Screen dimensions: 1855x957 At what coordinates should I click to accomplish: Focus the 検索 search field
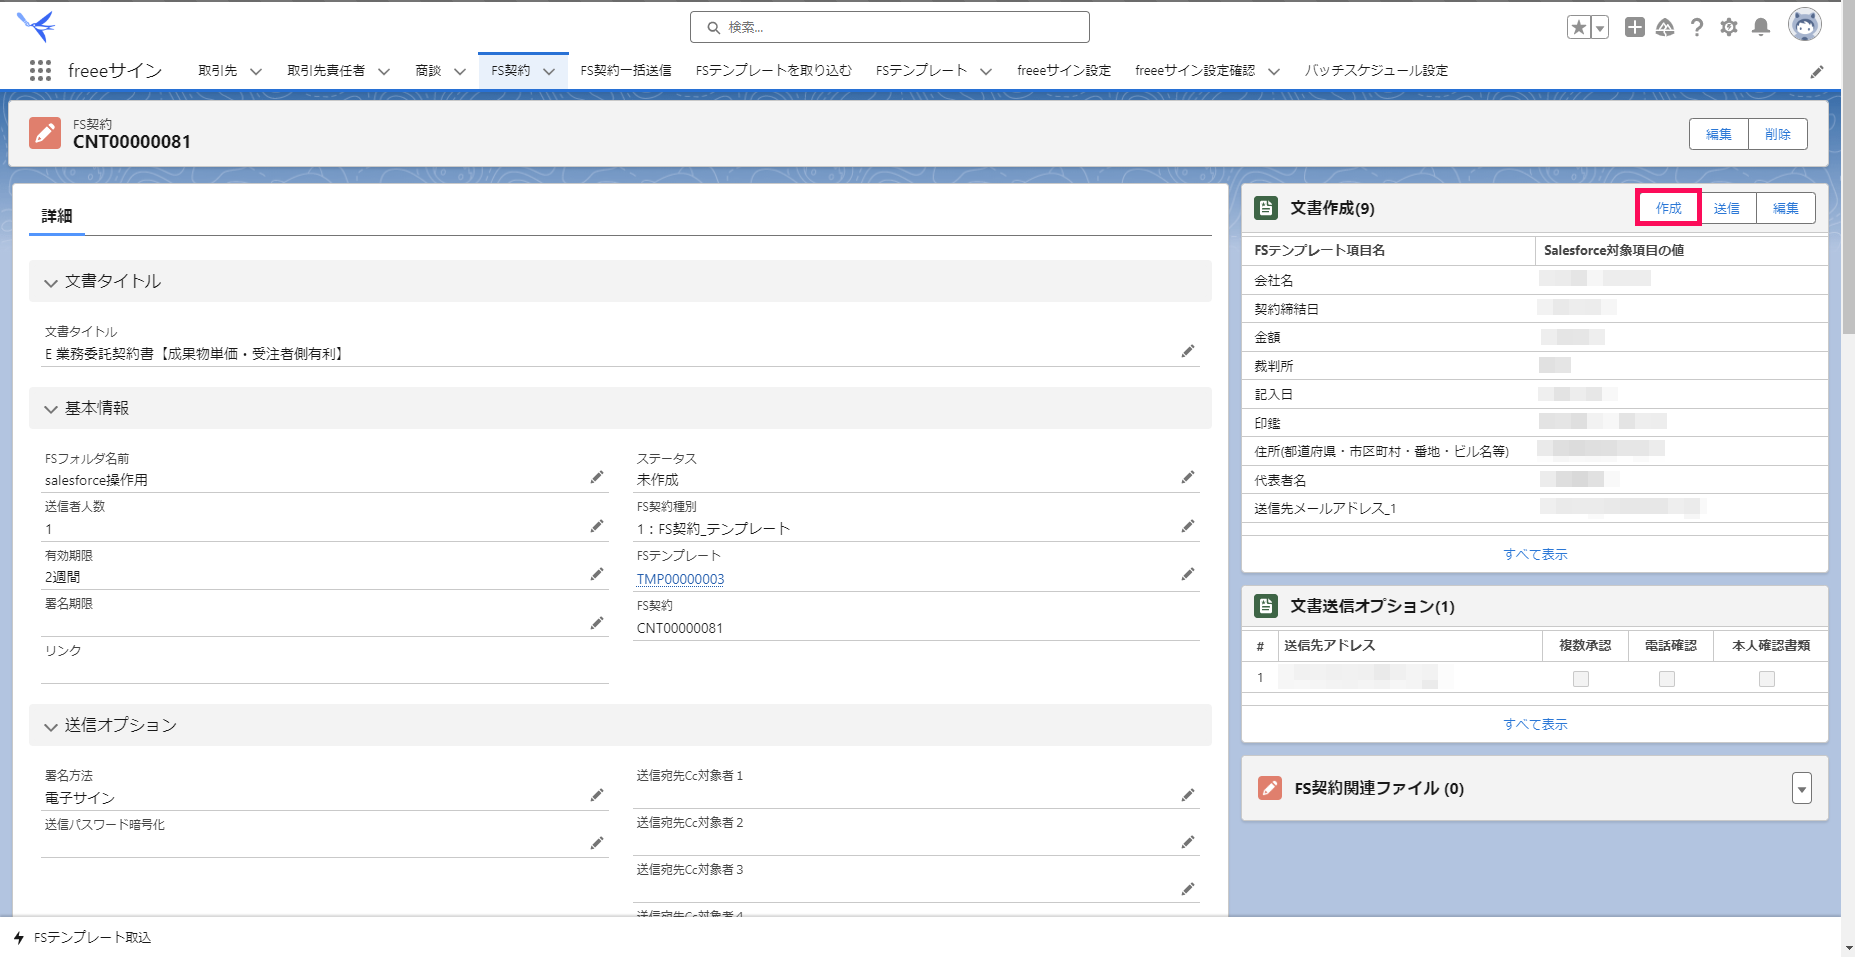tap(890, 27)
